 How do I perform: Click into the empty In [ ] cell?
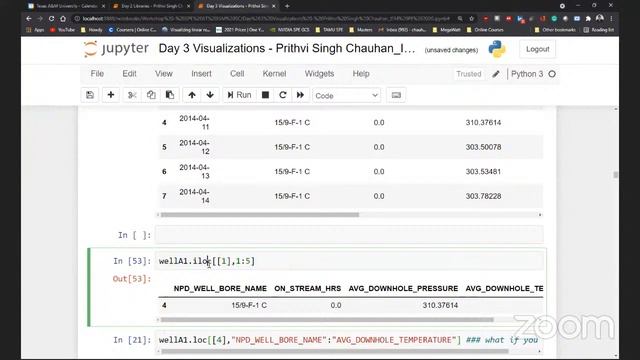click(x=349, y=235)
